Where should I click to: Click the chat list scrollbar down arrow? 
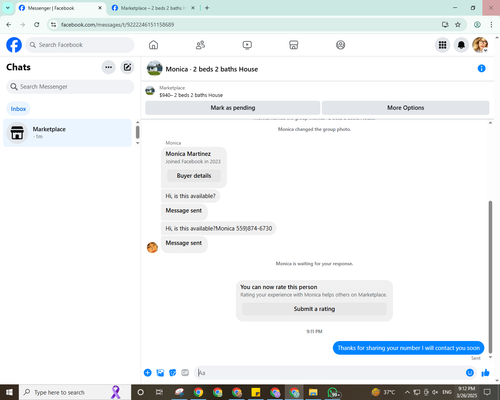(137, 143)
